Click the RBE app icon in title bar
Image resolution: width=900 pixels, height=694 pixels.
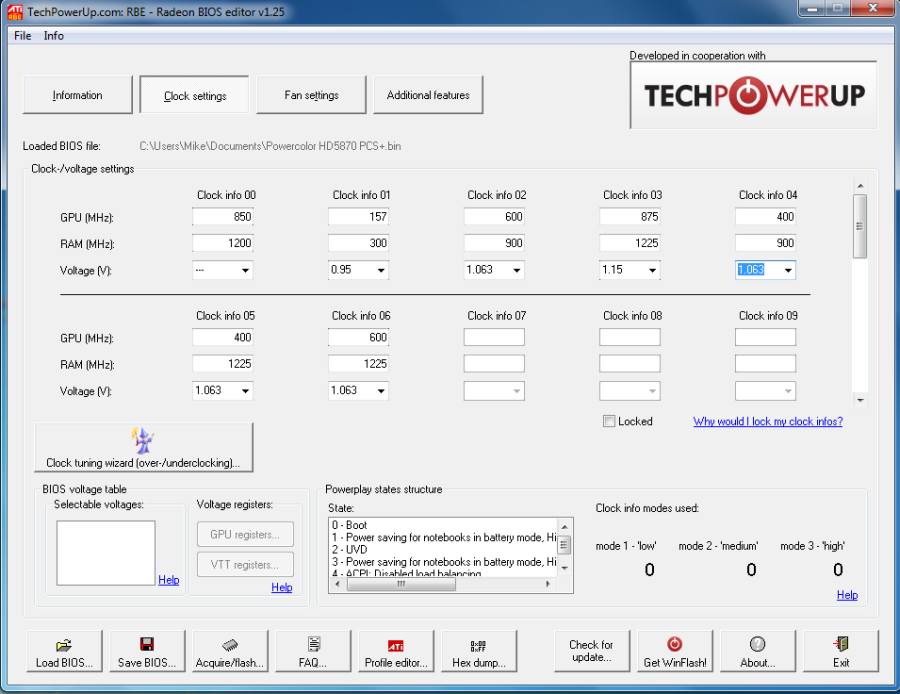pyautogui.click(x=15, y=12)
